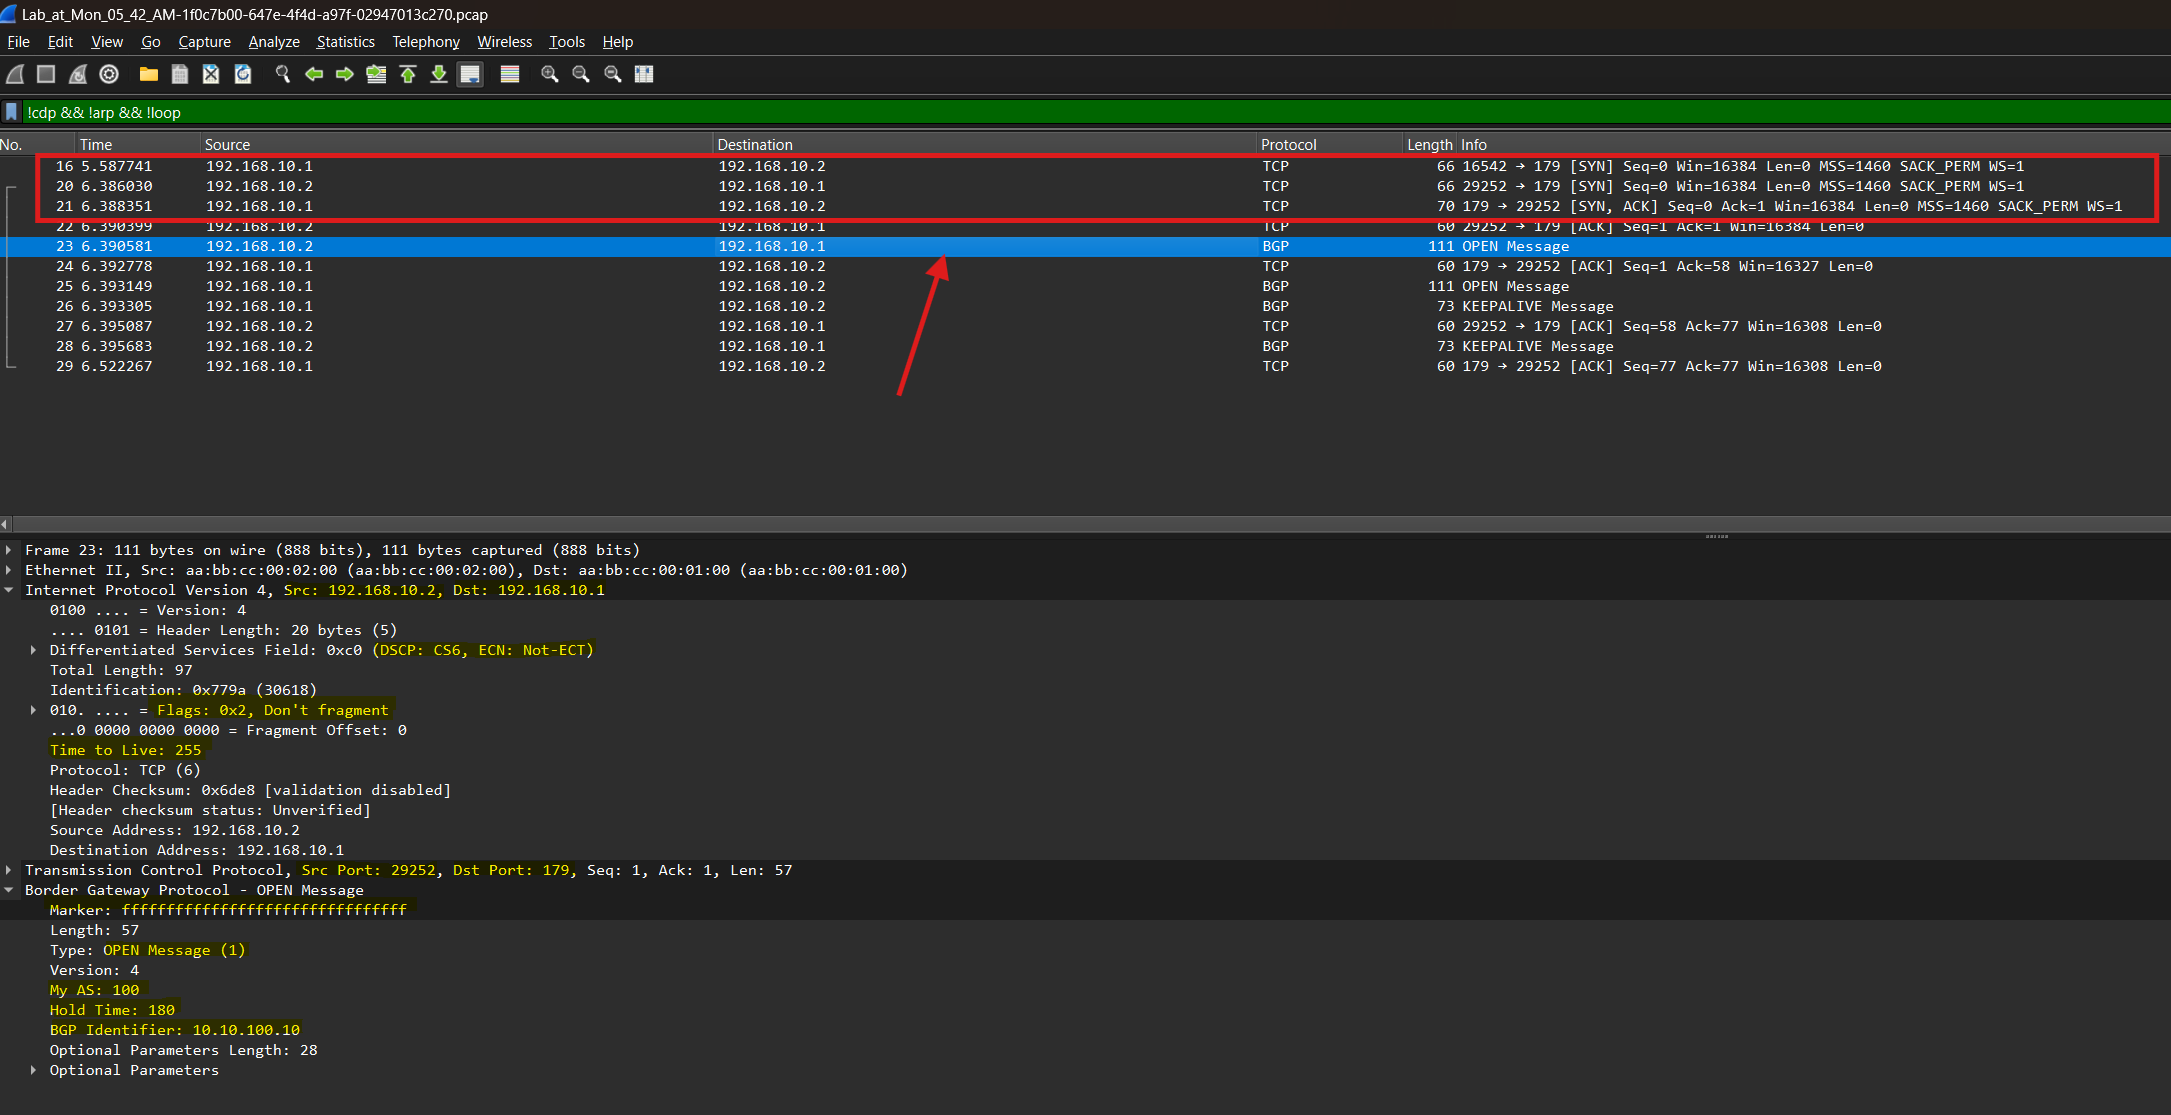Open the Statistics menu
Screen dimensions: 2171x1115
[345, 42]
